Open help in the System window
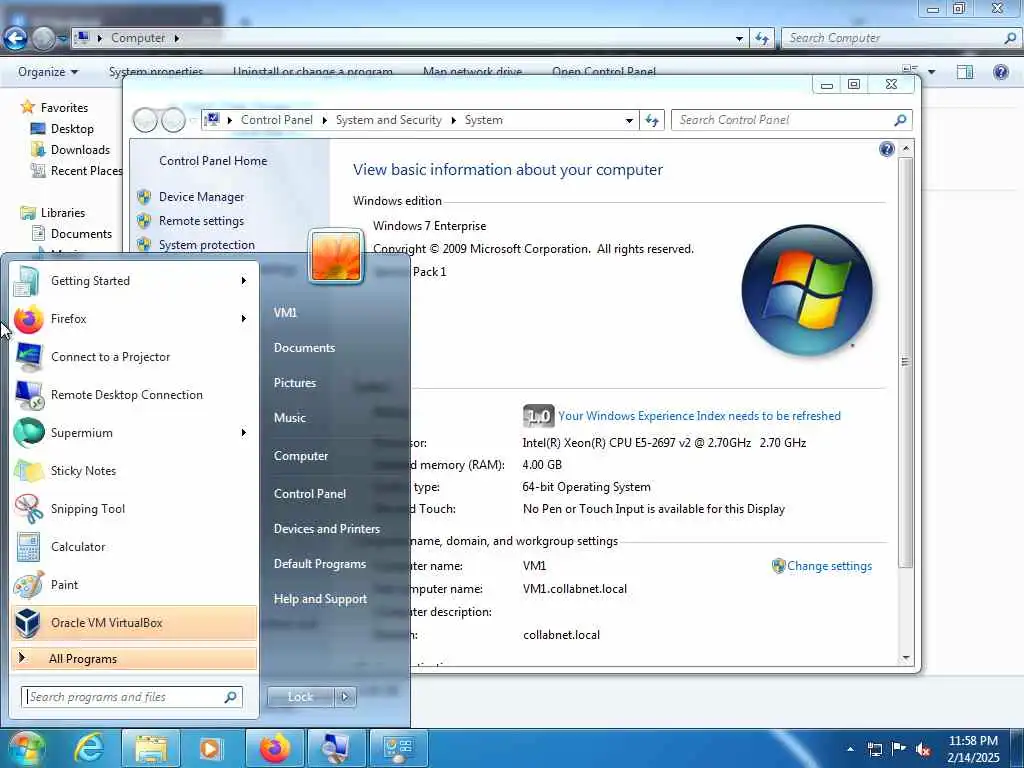This screenshot has height=768, width=1024. click(886, 150)
